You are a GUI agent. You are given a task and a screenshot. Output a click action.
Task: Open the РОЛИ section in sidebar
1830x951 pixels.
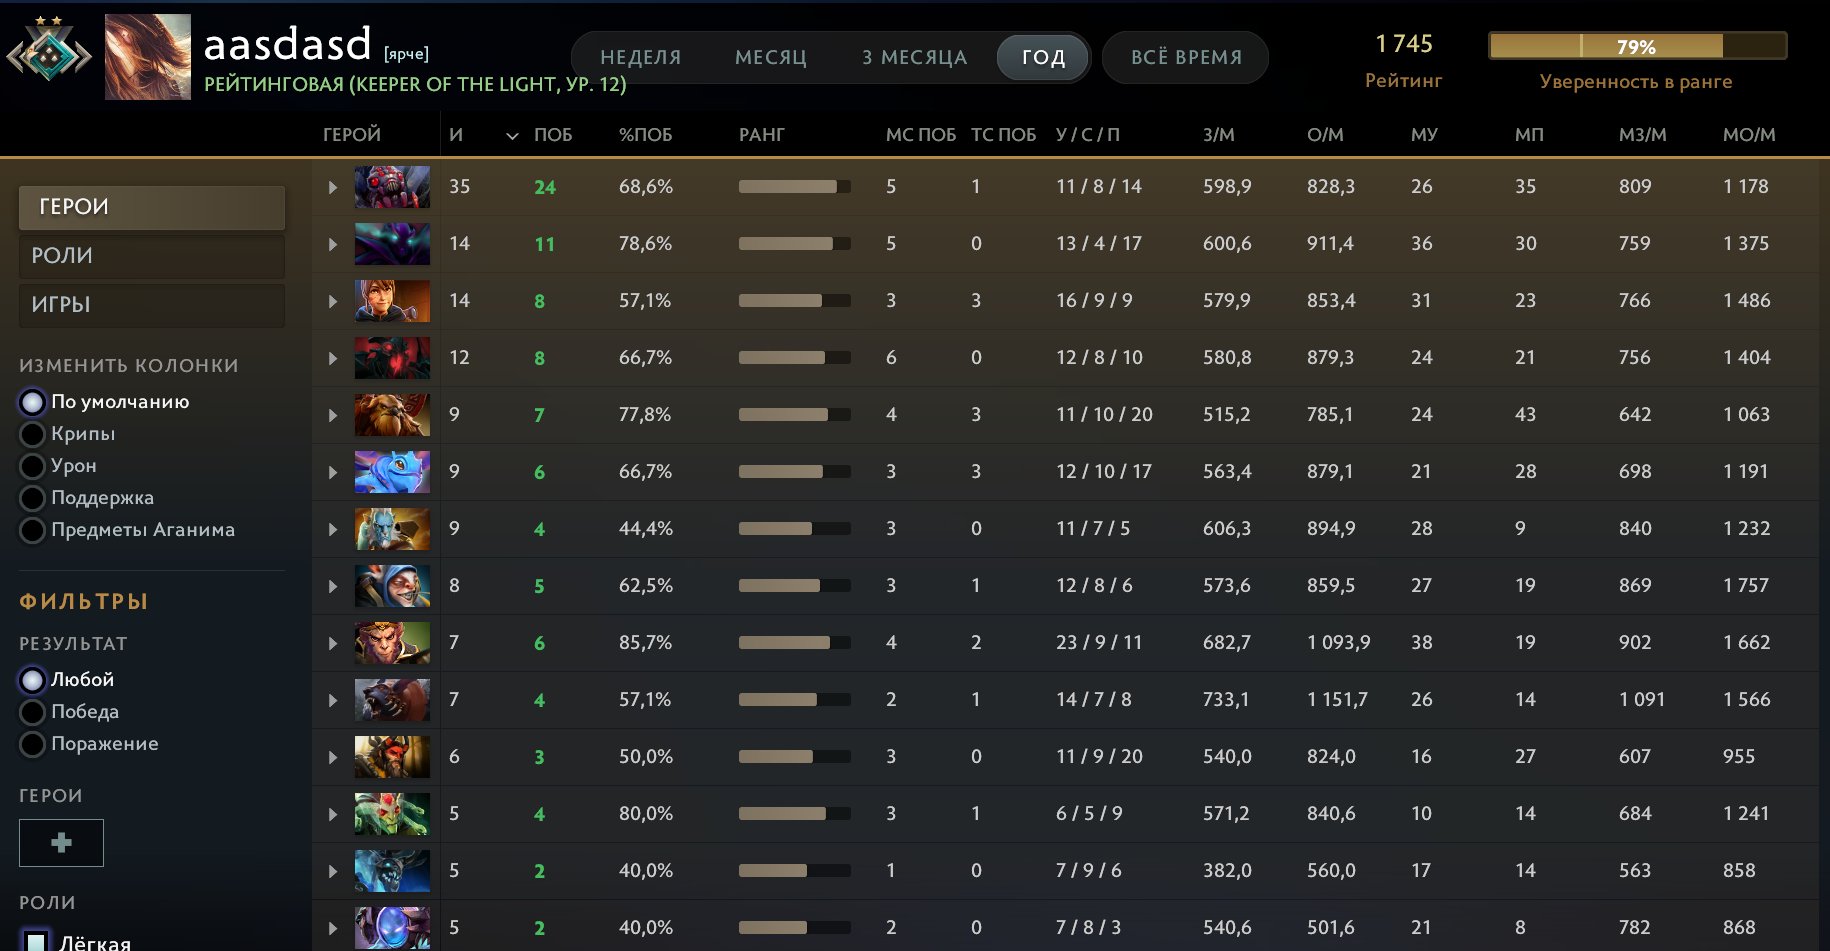coord(152,256)
